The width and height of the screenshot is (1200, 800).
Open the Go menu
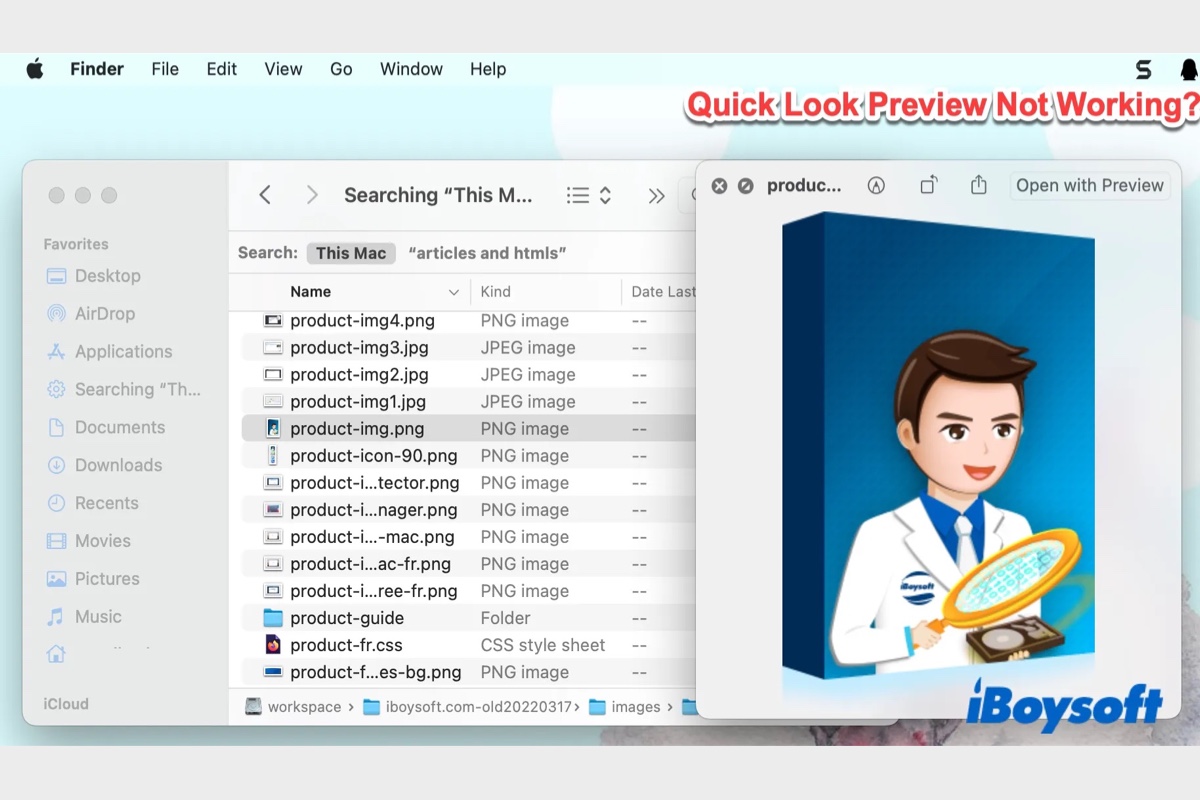point(341,69)
